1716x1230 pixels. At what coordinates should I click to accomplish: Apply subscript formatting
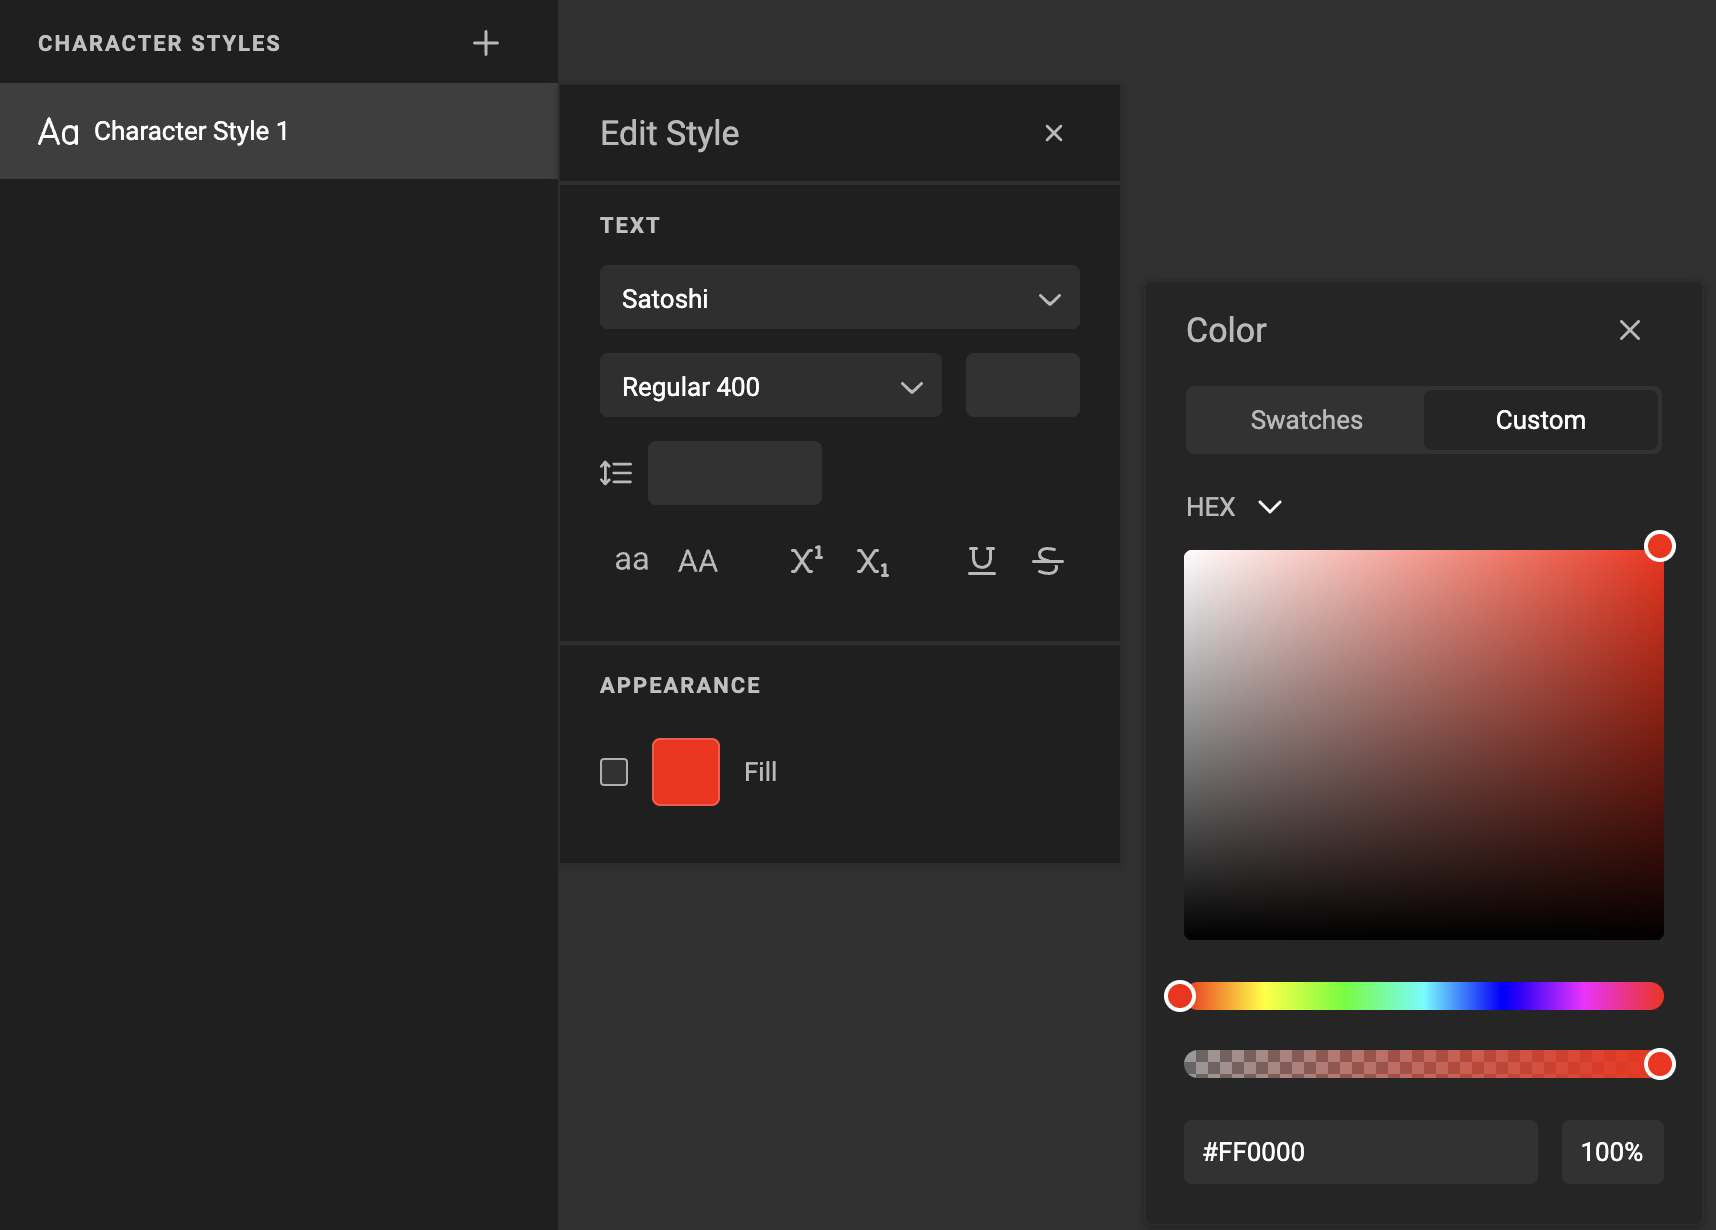[871, 562]
